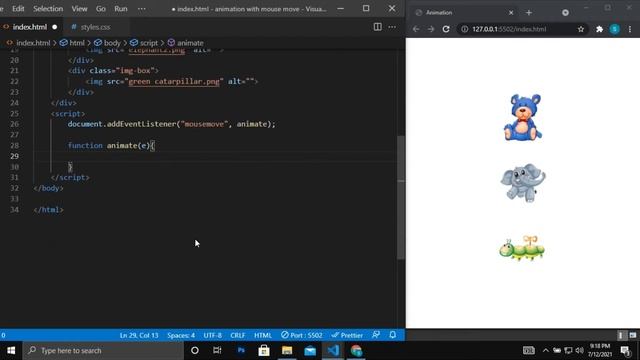Go back in the browser
Screen dimensions: 640x360
(416, 29)
